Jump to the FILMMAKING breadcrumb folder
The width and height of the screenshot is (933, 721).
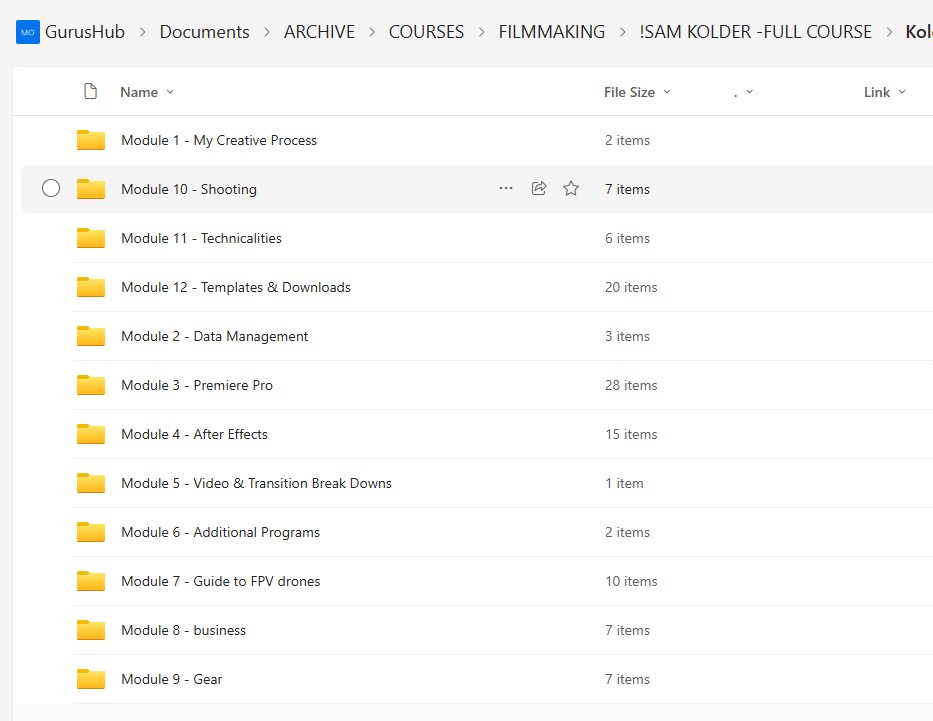[x=551, y=32]
